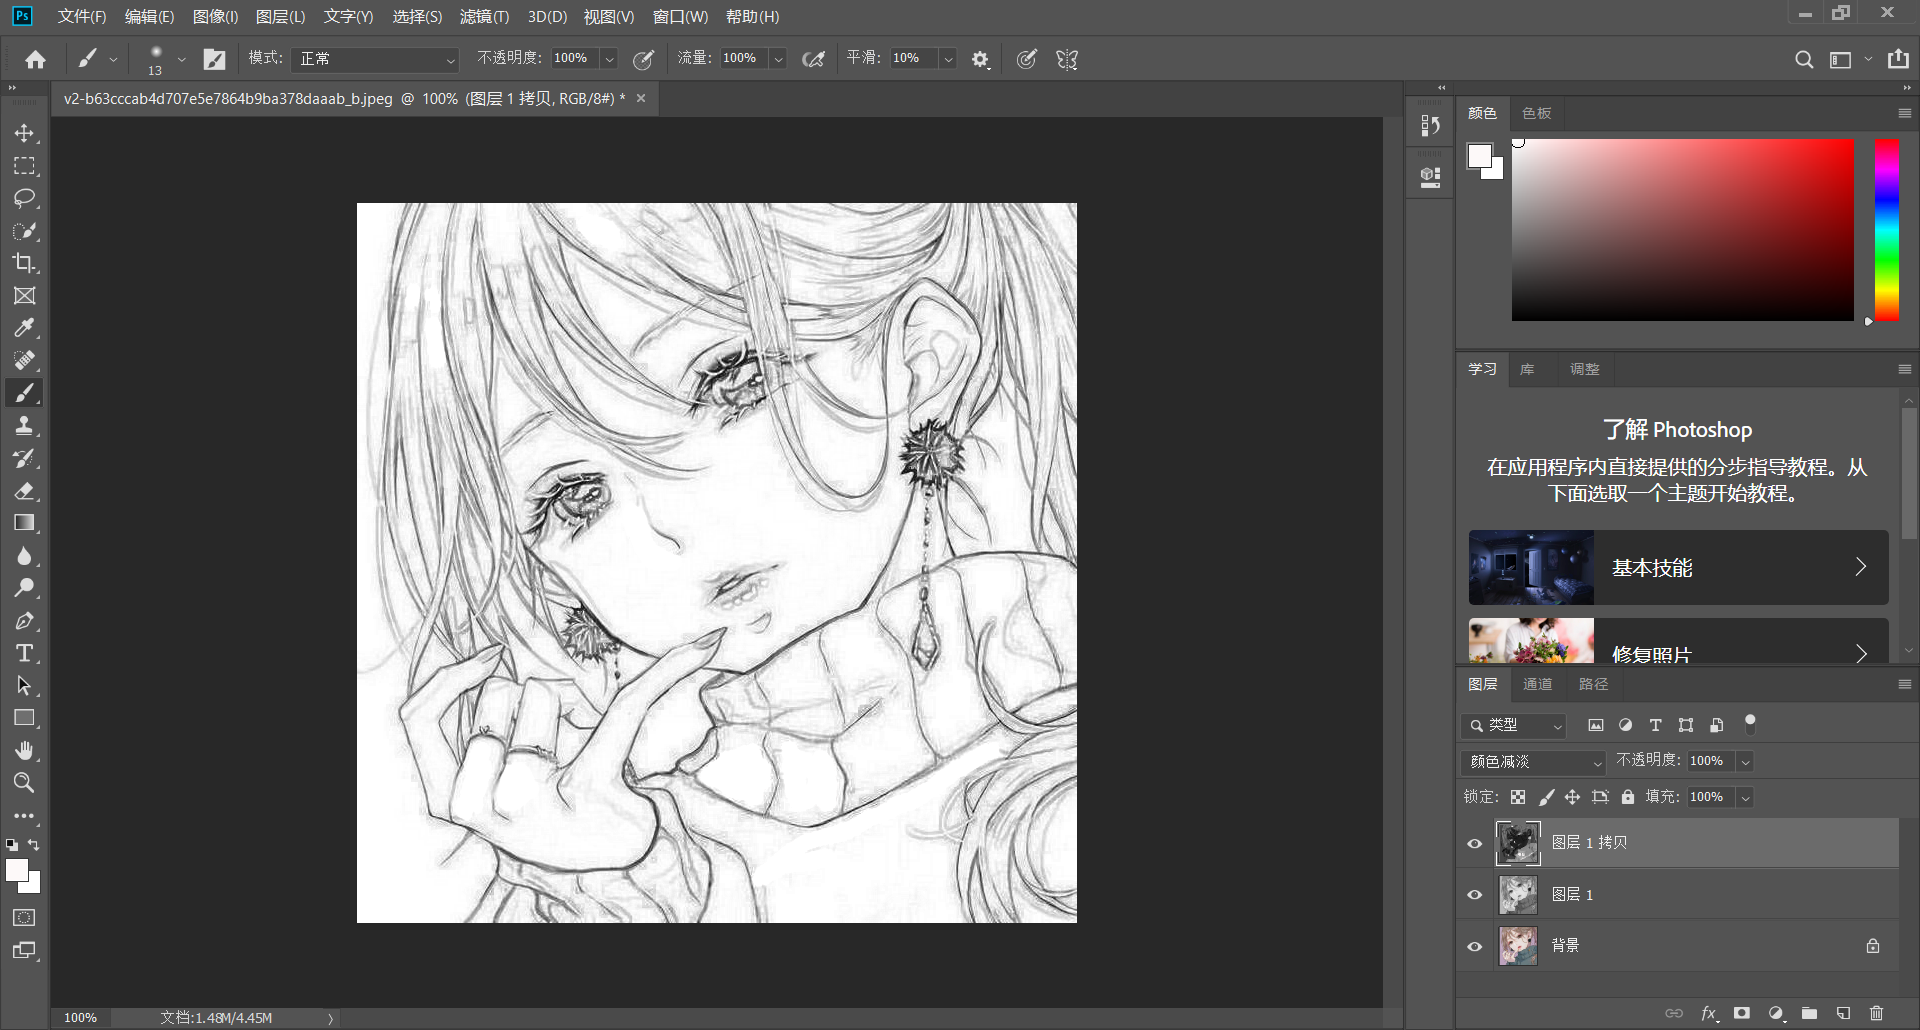Expand the layer 填充 dropdown
The image size is (1920, 1030).
coord(1745,797)
